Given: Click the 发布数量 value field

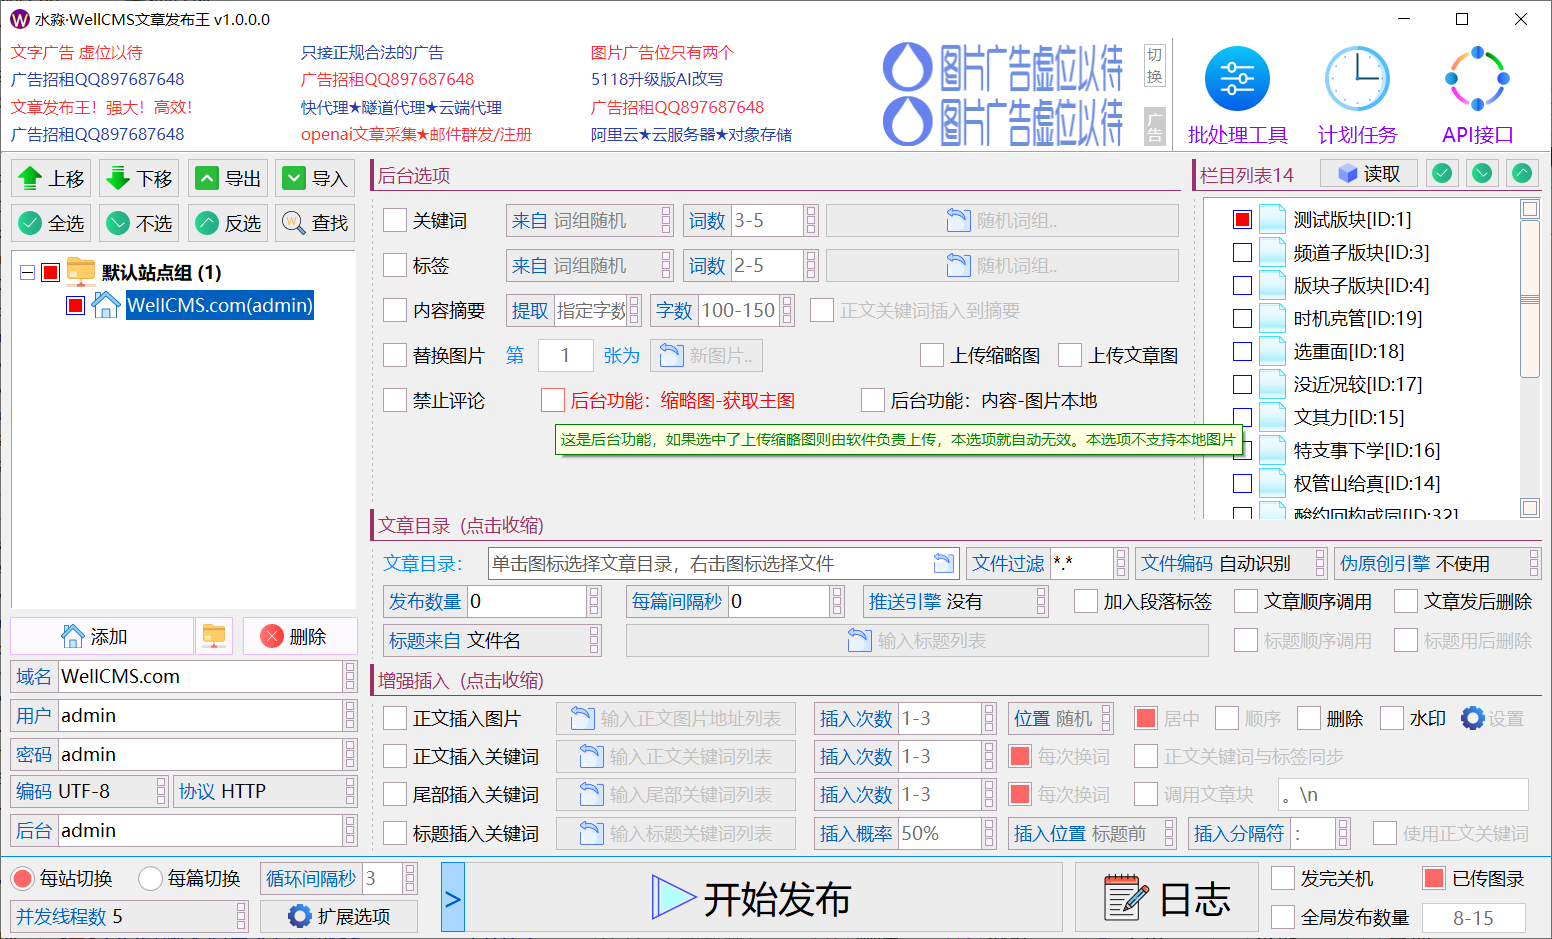Looking at the screenshot, I should pos(527,601).
